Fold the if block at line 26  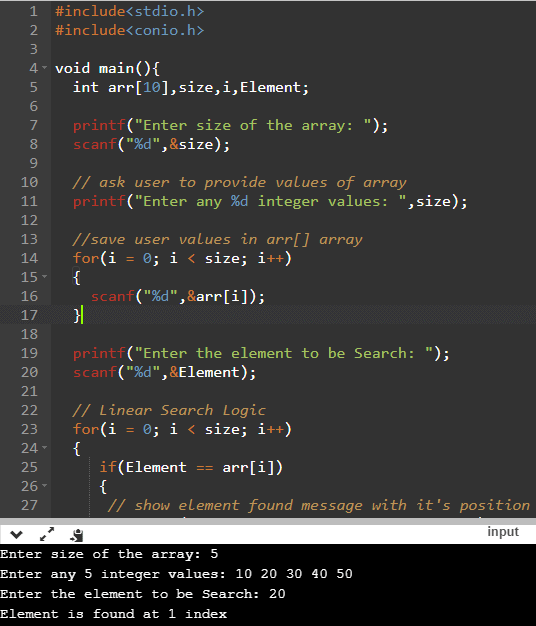(44, 485)
